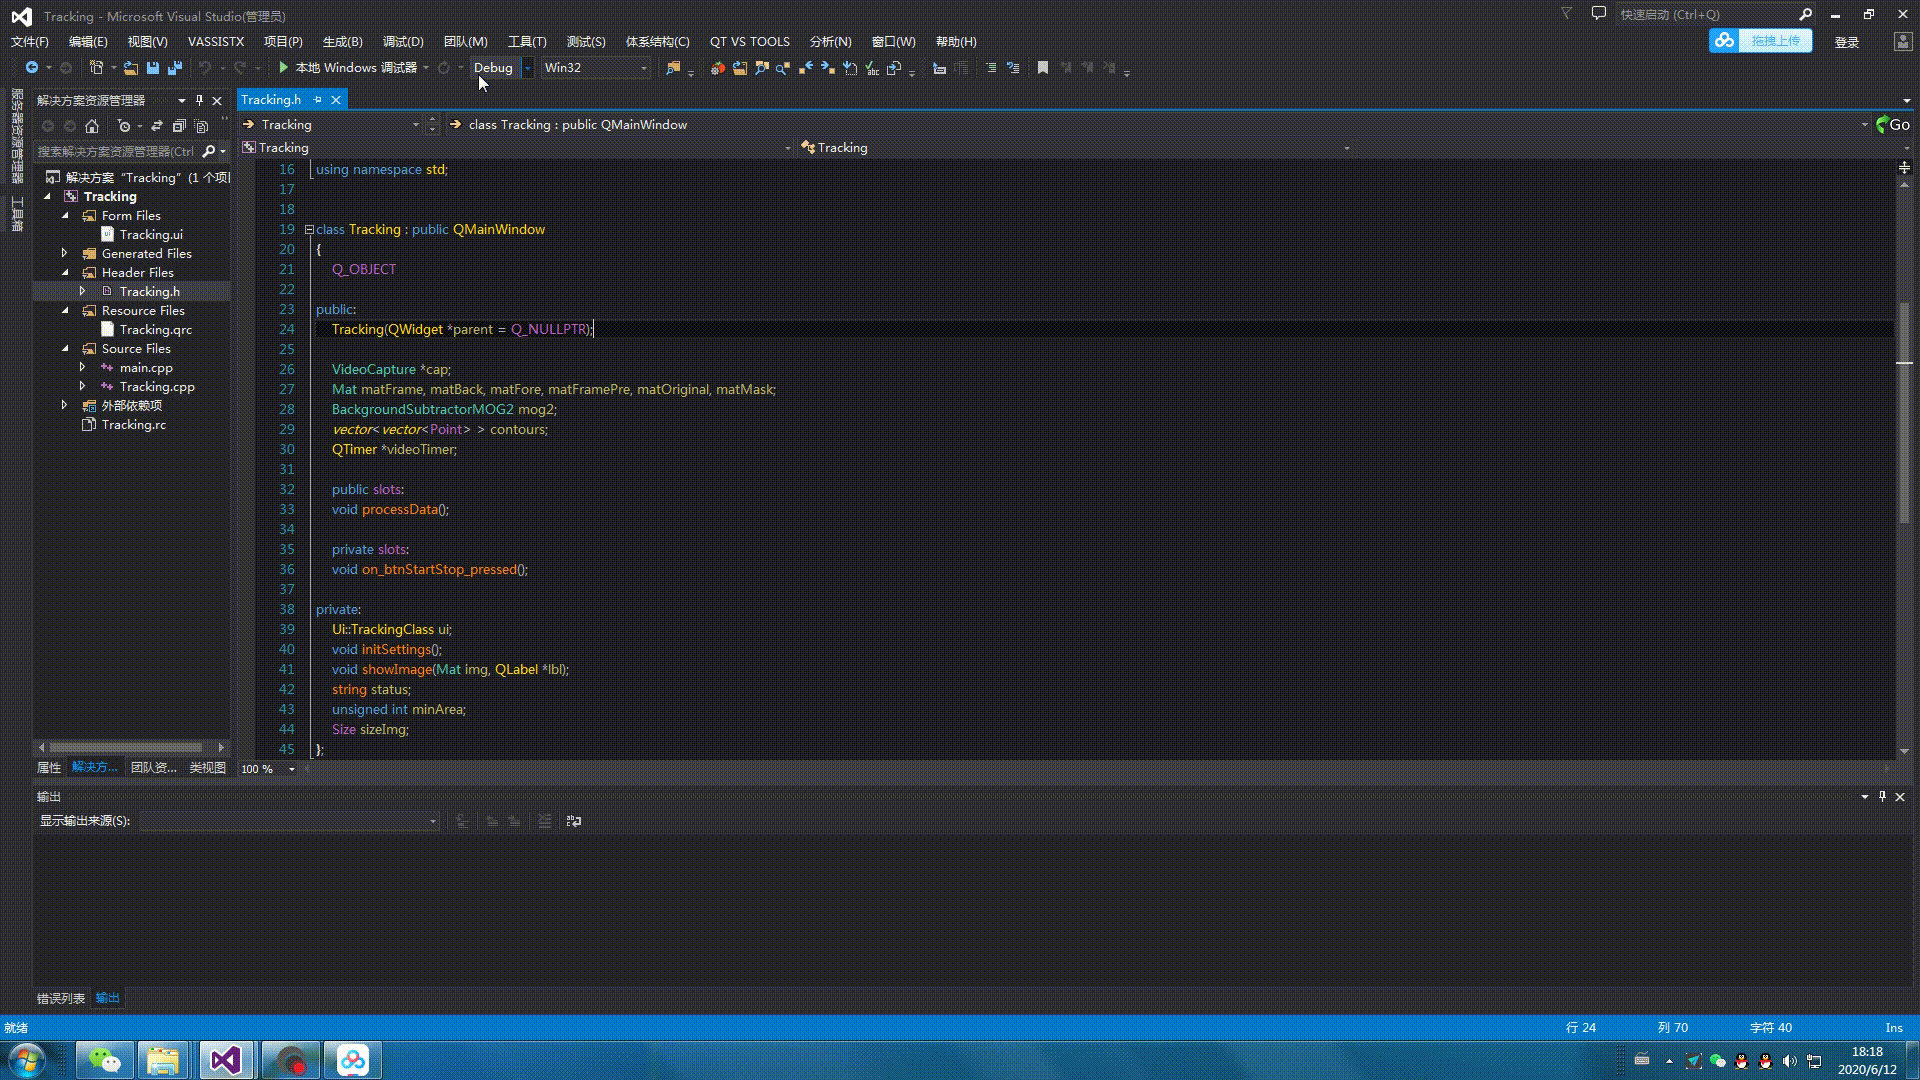The image size is (1920, 1080).
Task: Click the Solution Explorer horizontal scrollbar
Action: (126, 747)
